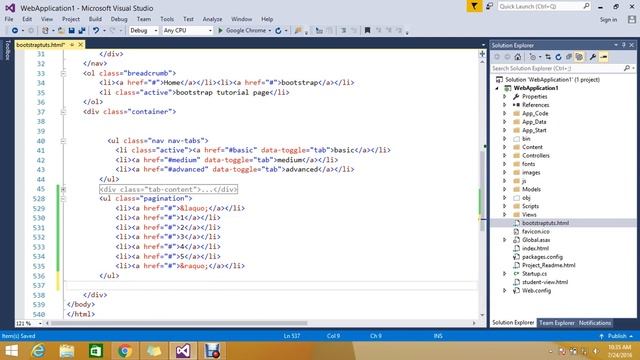
Task: Click the Solution Explorer search magnifier icon
Action: [627, 68]
